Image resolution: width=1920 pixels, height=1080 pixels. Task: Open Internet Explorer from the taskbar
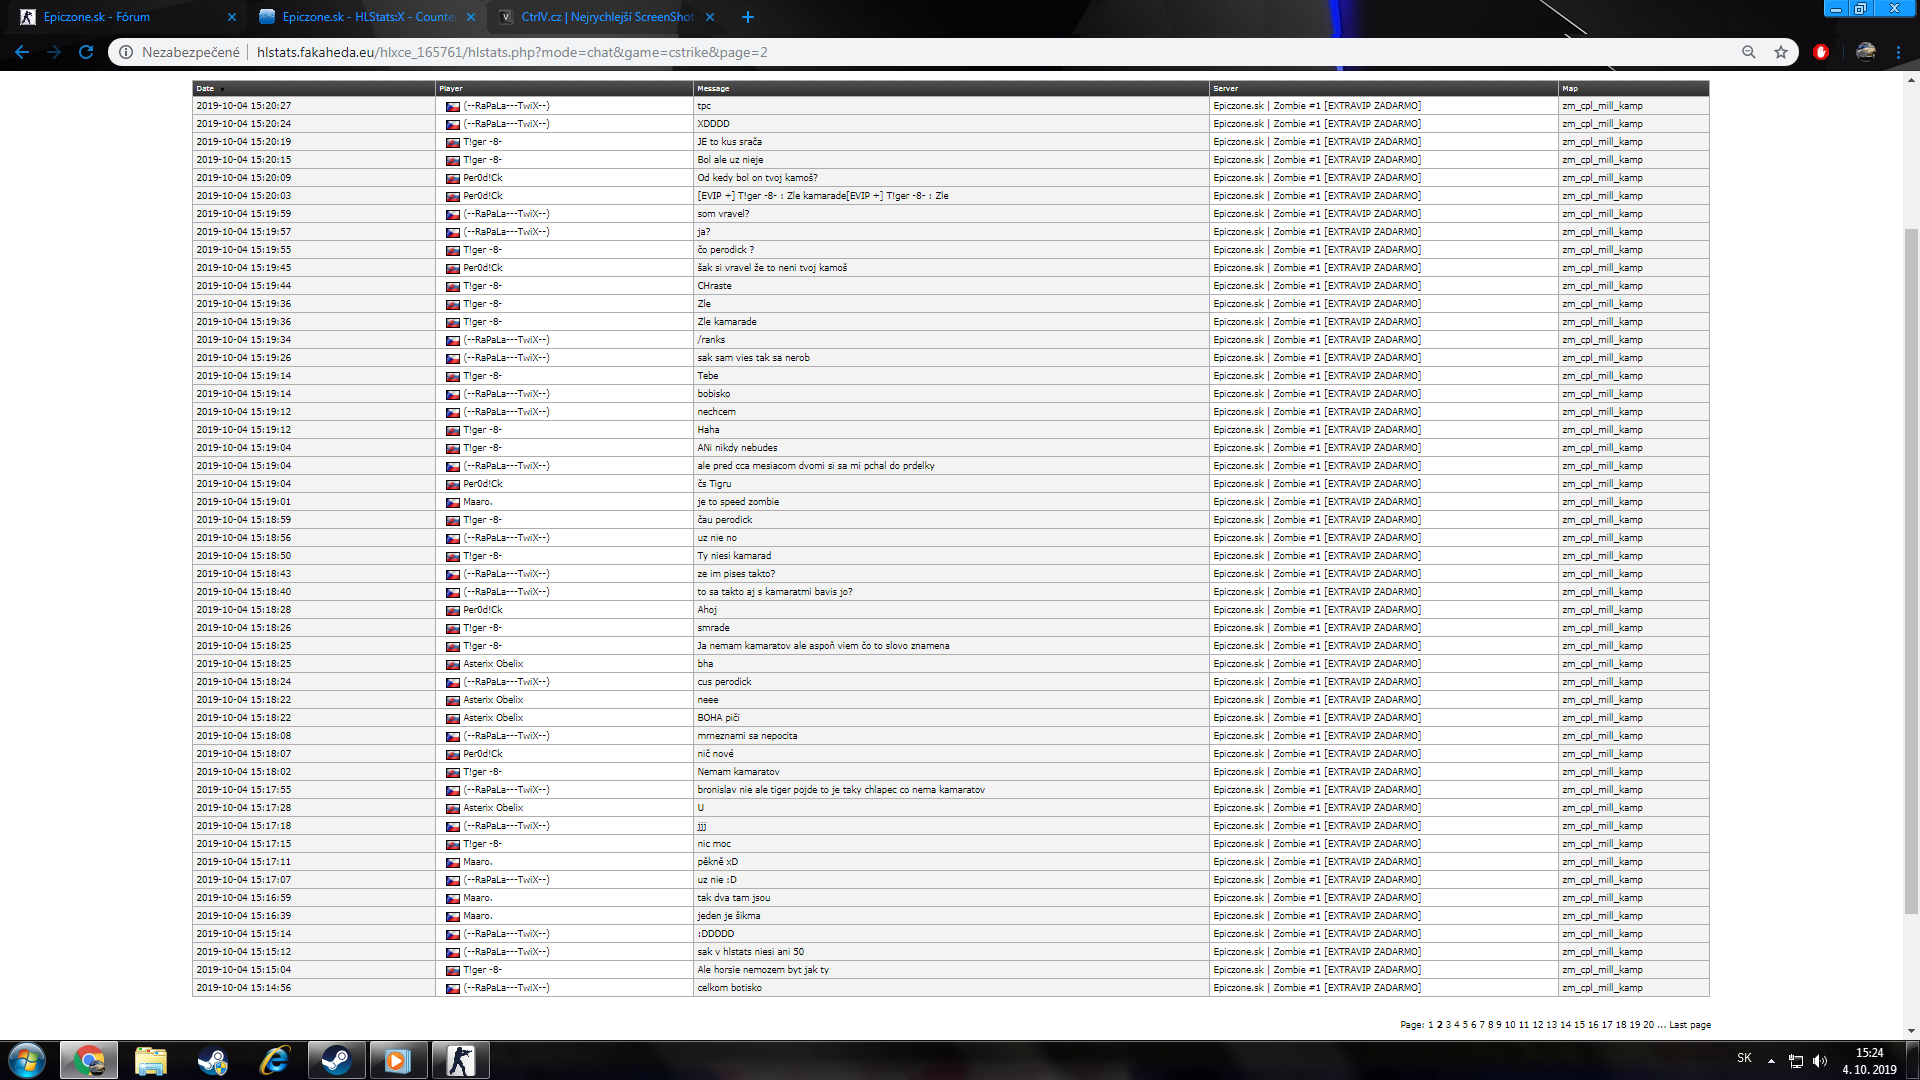pyautogui.click(x=274, y=1060)
